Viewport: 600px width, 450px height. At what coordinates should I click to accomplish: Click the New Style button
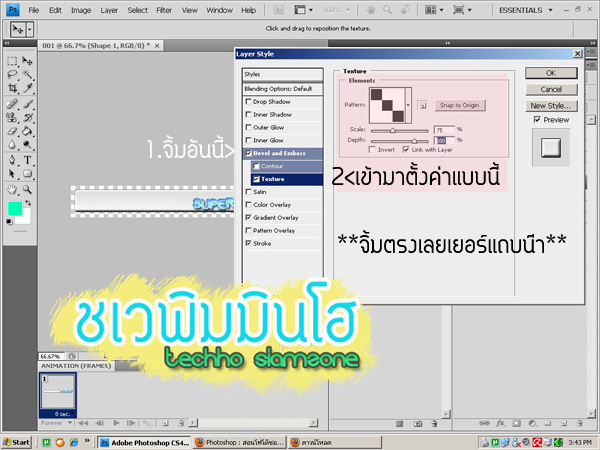tap(551, 106)
